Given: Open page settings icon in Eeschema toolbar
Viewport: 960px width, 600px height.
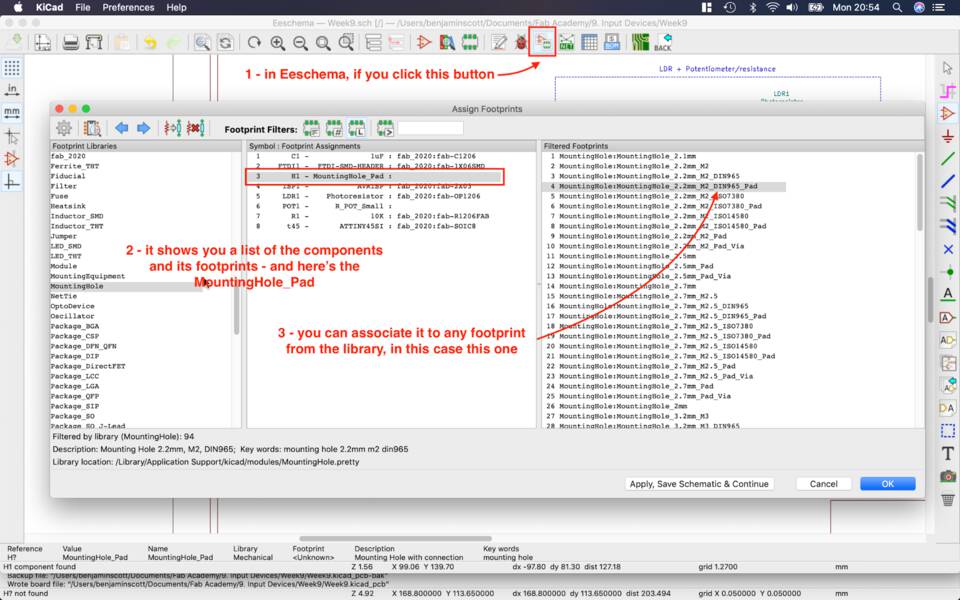Looking at the screenshot, I should (x=42, y=42).
